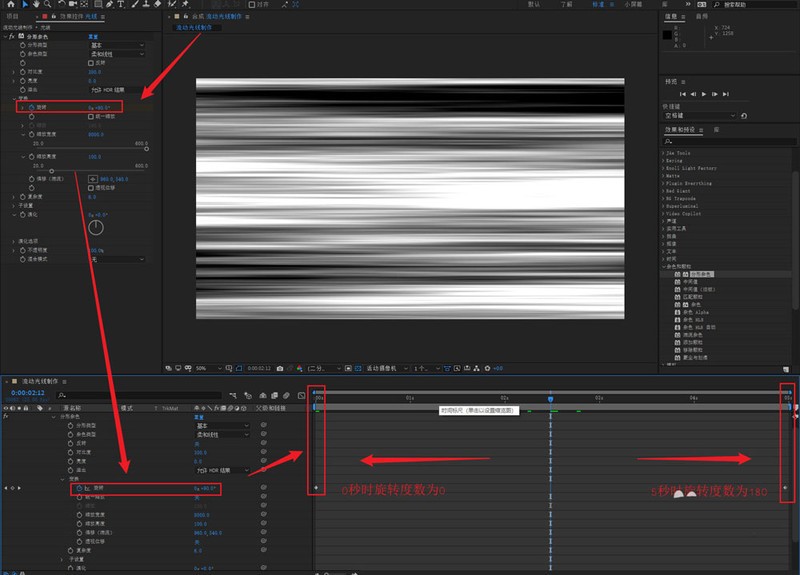Viewport: 800px width, 575px height.
Task: Toggle the 反转 checkbox
Action: click(91, 62)
